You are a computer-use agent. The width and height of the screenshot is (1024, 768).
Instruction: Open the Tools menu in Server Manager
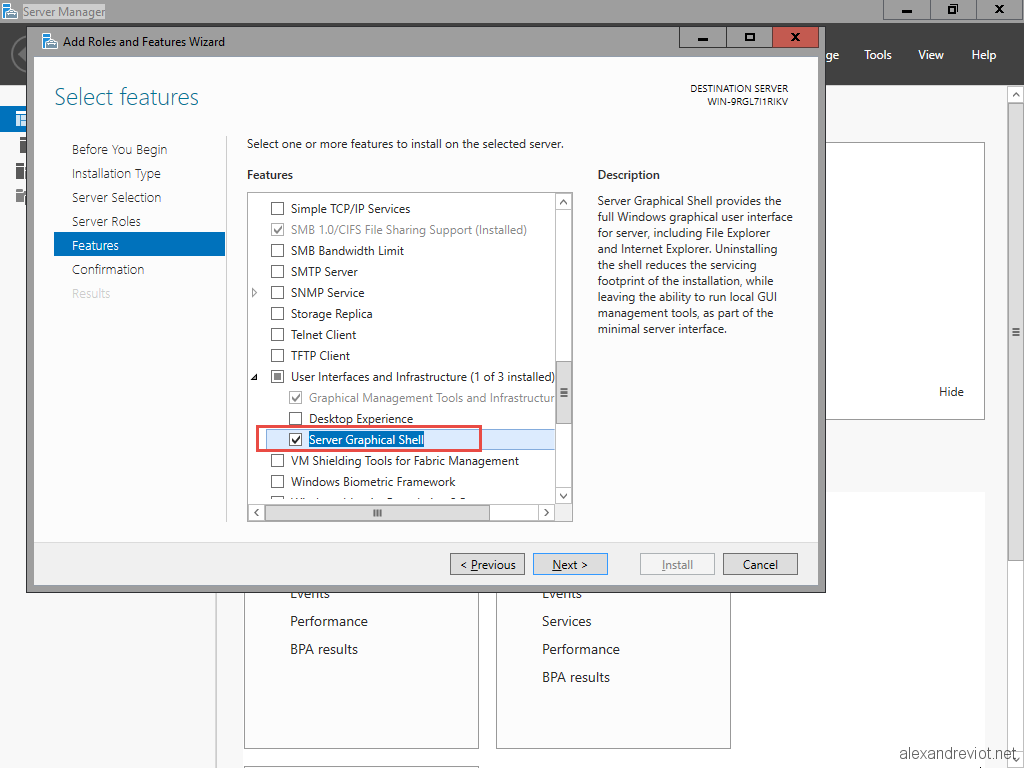(x=878, y=55)
